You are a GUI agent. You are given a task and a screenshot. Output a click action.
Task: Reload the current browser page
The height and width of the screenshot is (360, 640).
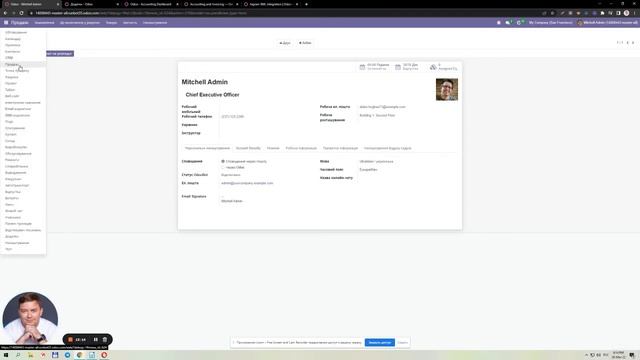(x=22, y=13)
